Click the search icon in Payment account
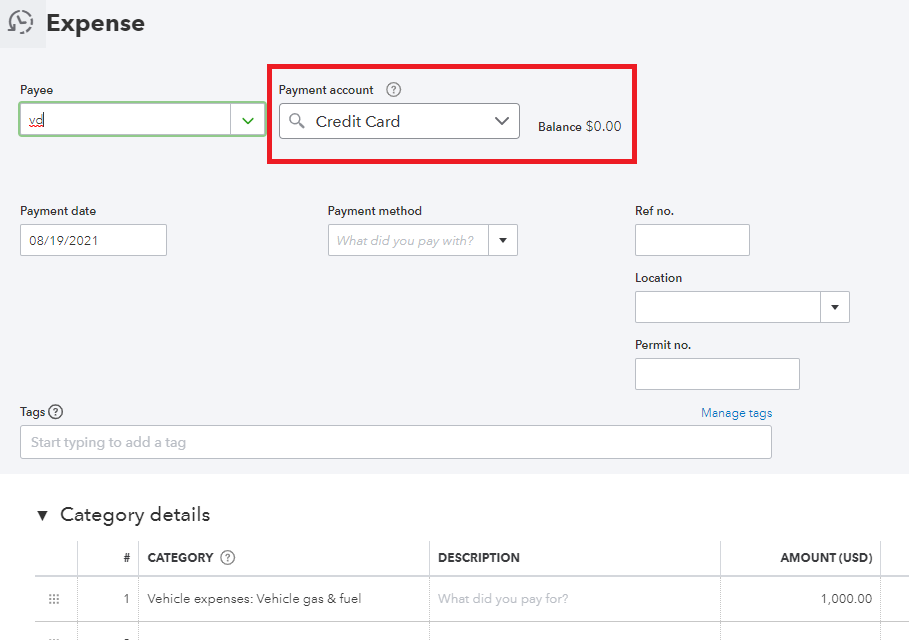This screenshot has width=909, height=640. tap(297, 121)
